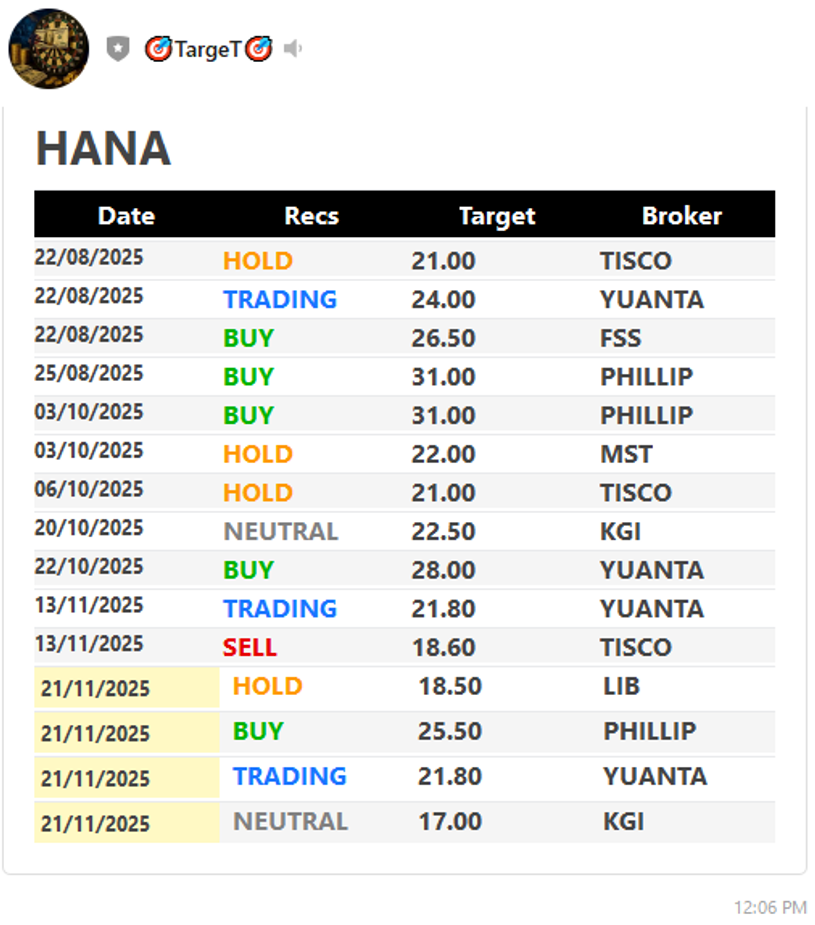Click the 12:06 PM message timestamp
815x925 pixels.
[x=769, y=908]
